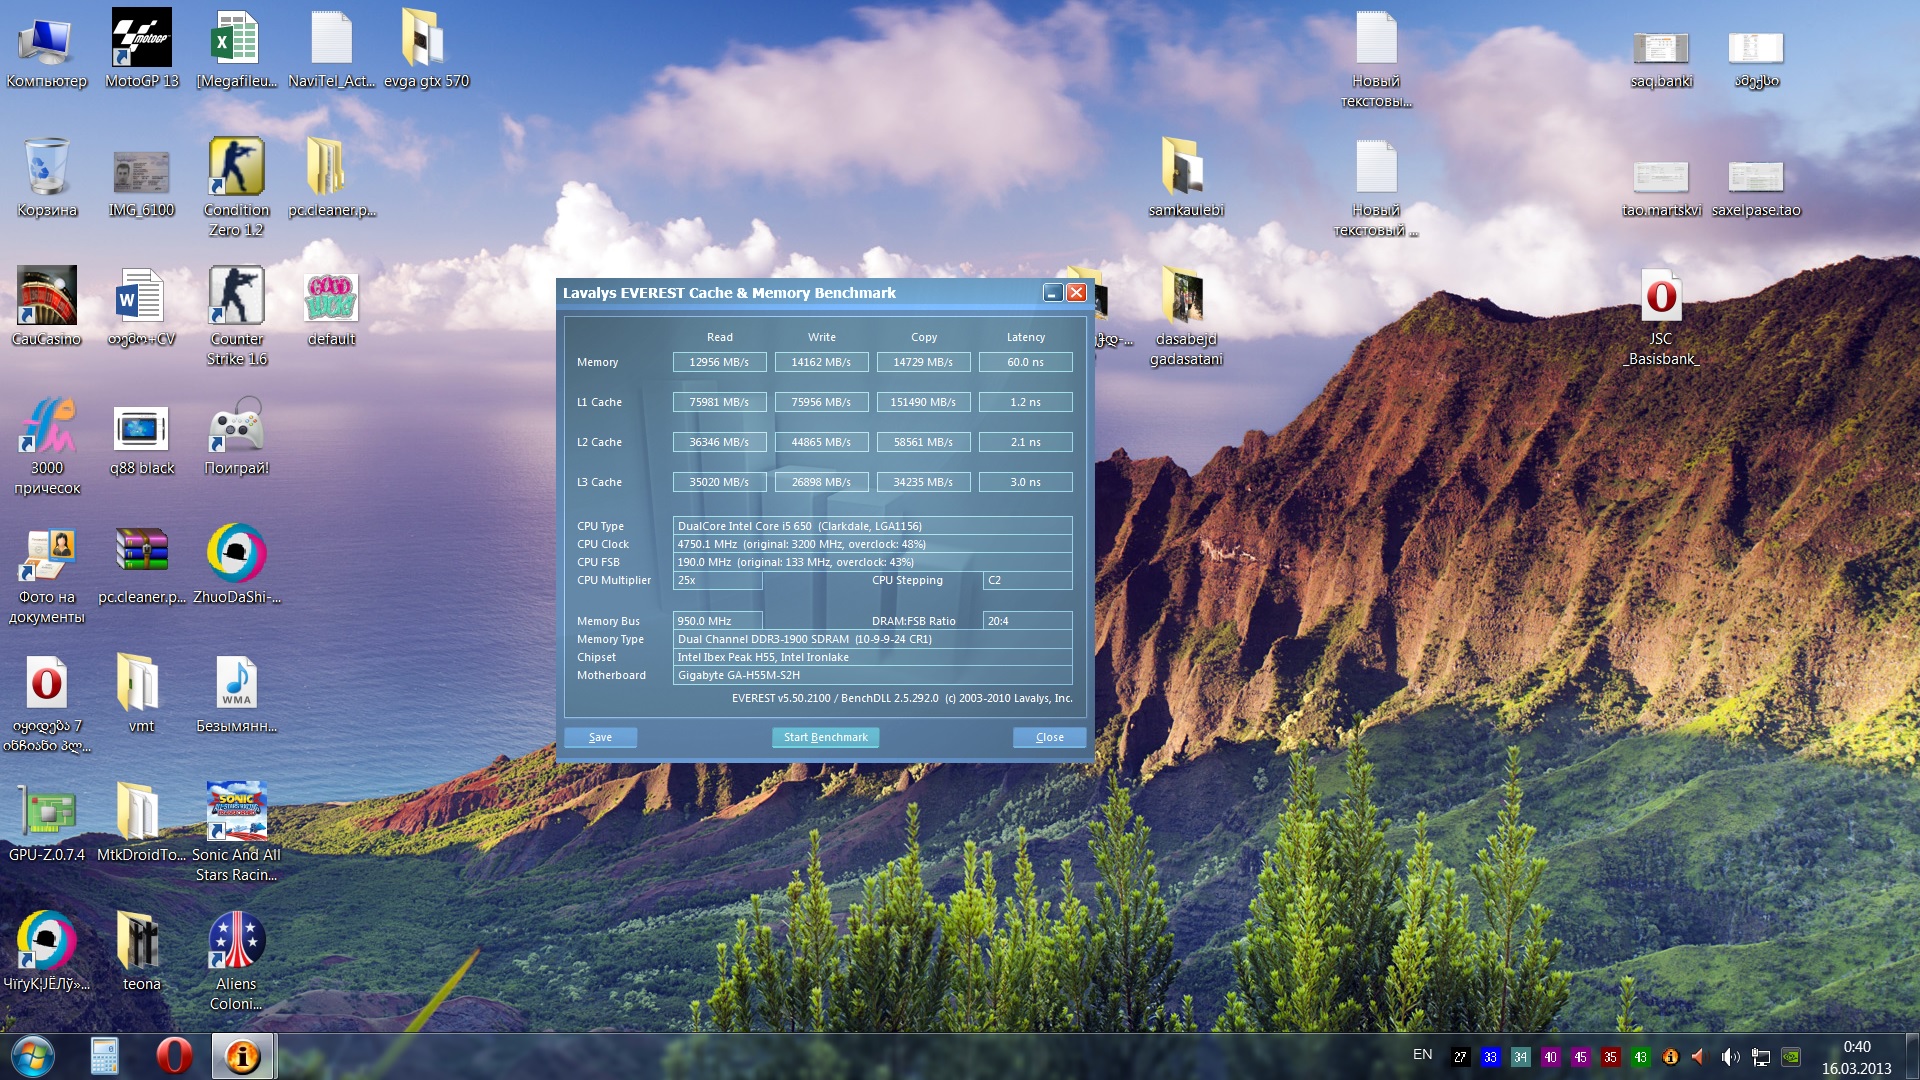Open the EVEREST taskbar button
Screen dimensions: 1920x1080
click(x=242, y=1056)
